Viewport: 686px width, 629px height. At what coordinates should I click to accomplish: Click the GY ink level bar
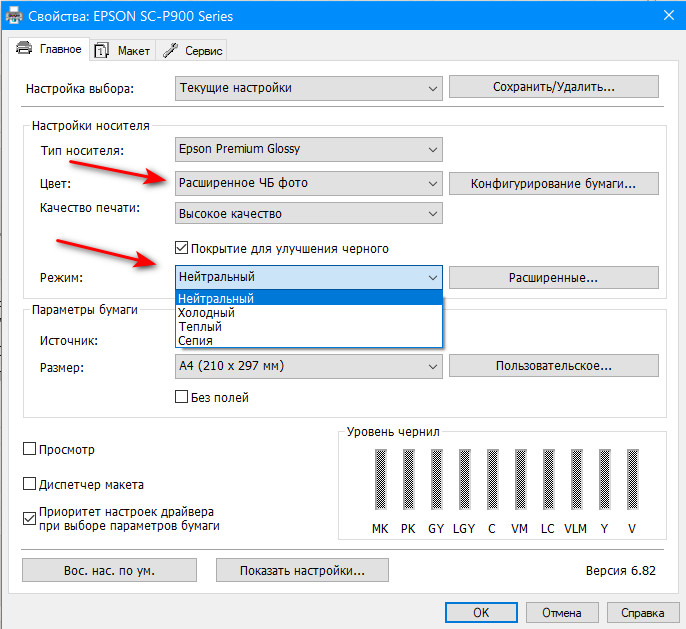coord(437,479)
